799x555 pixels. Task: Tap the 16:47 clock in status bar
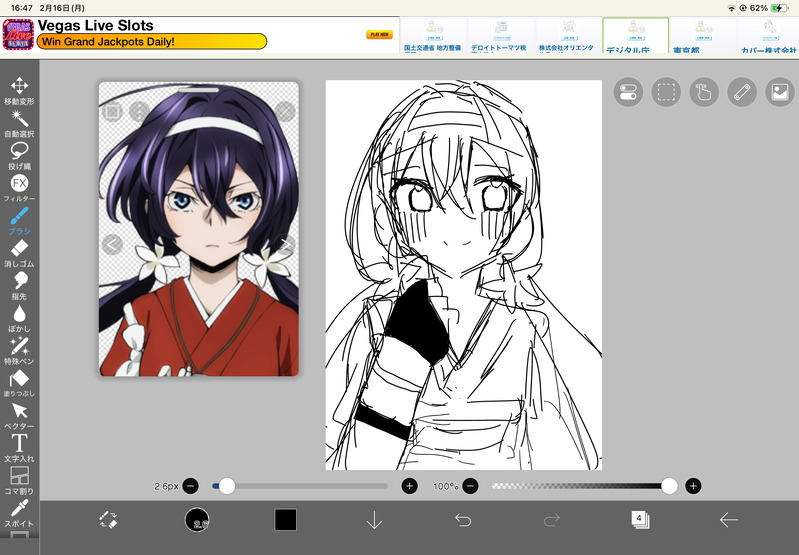tap(22, 8)
